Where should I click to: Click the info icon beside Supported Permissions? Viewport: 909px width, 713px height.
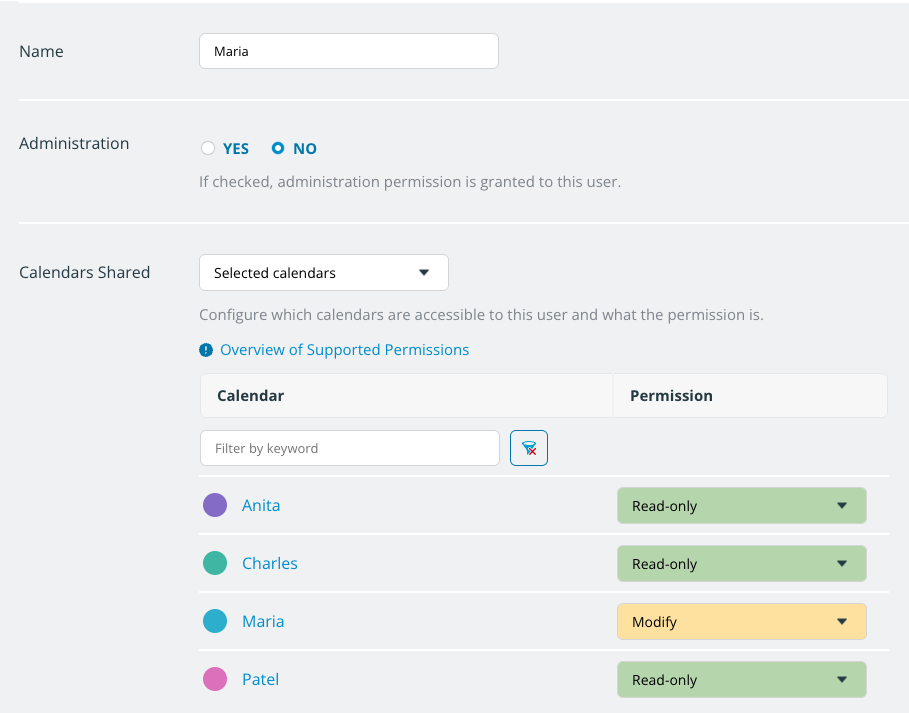tap(206, 350)
